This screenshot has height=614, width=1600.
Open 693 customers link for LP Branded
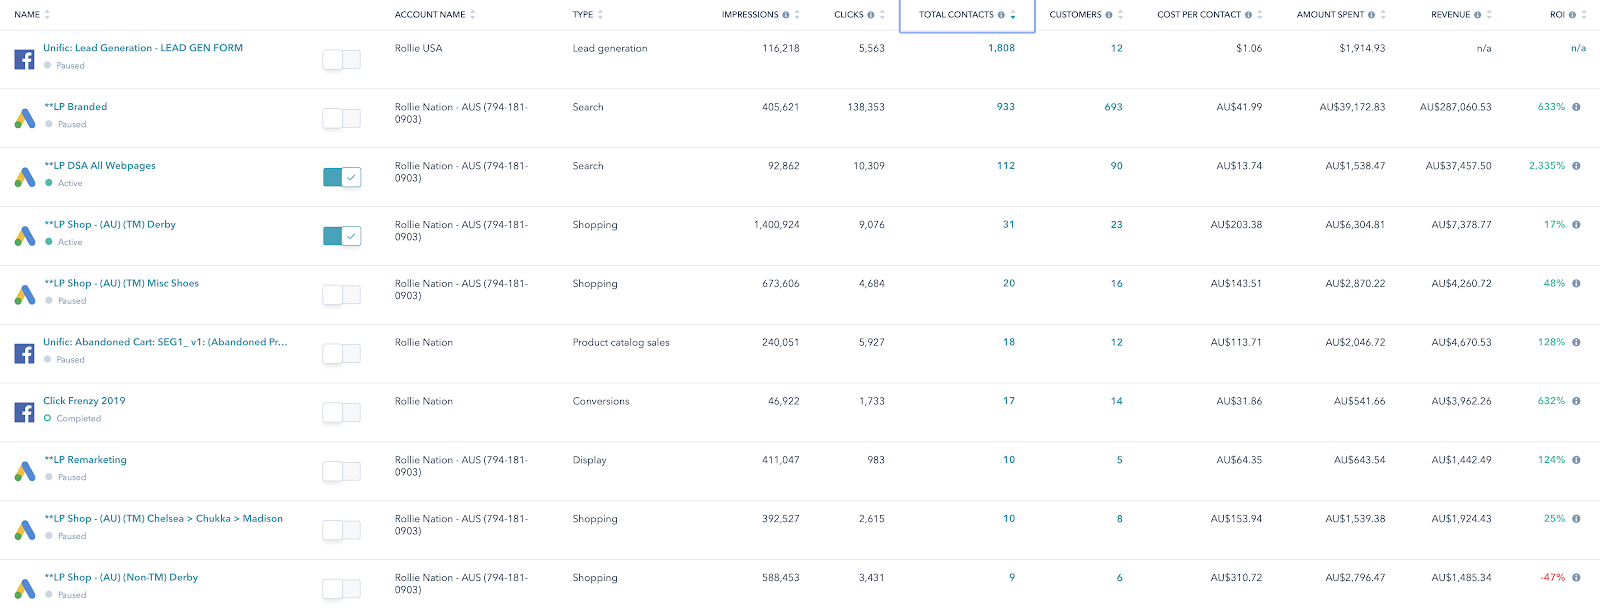tap(1113, 107)
